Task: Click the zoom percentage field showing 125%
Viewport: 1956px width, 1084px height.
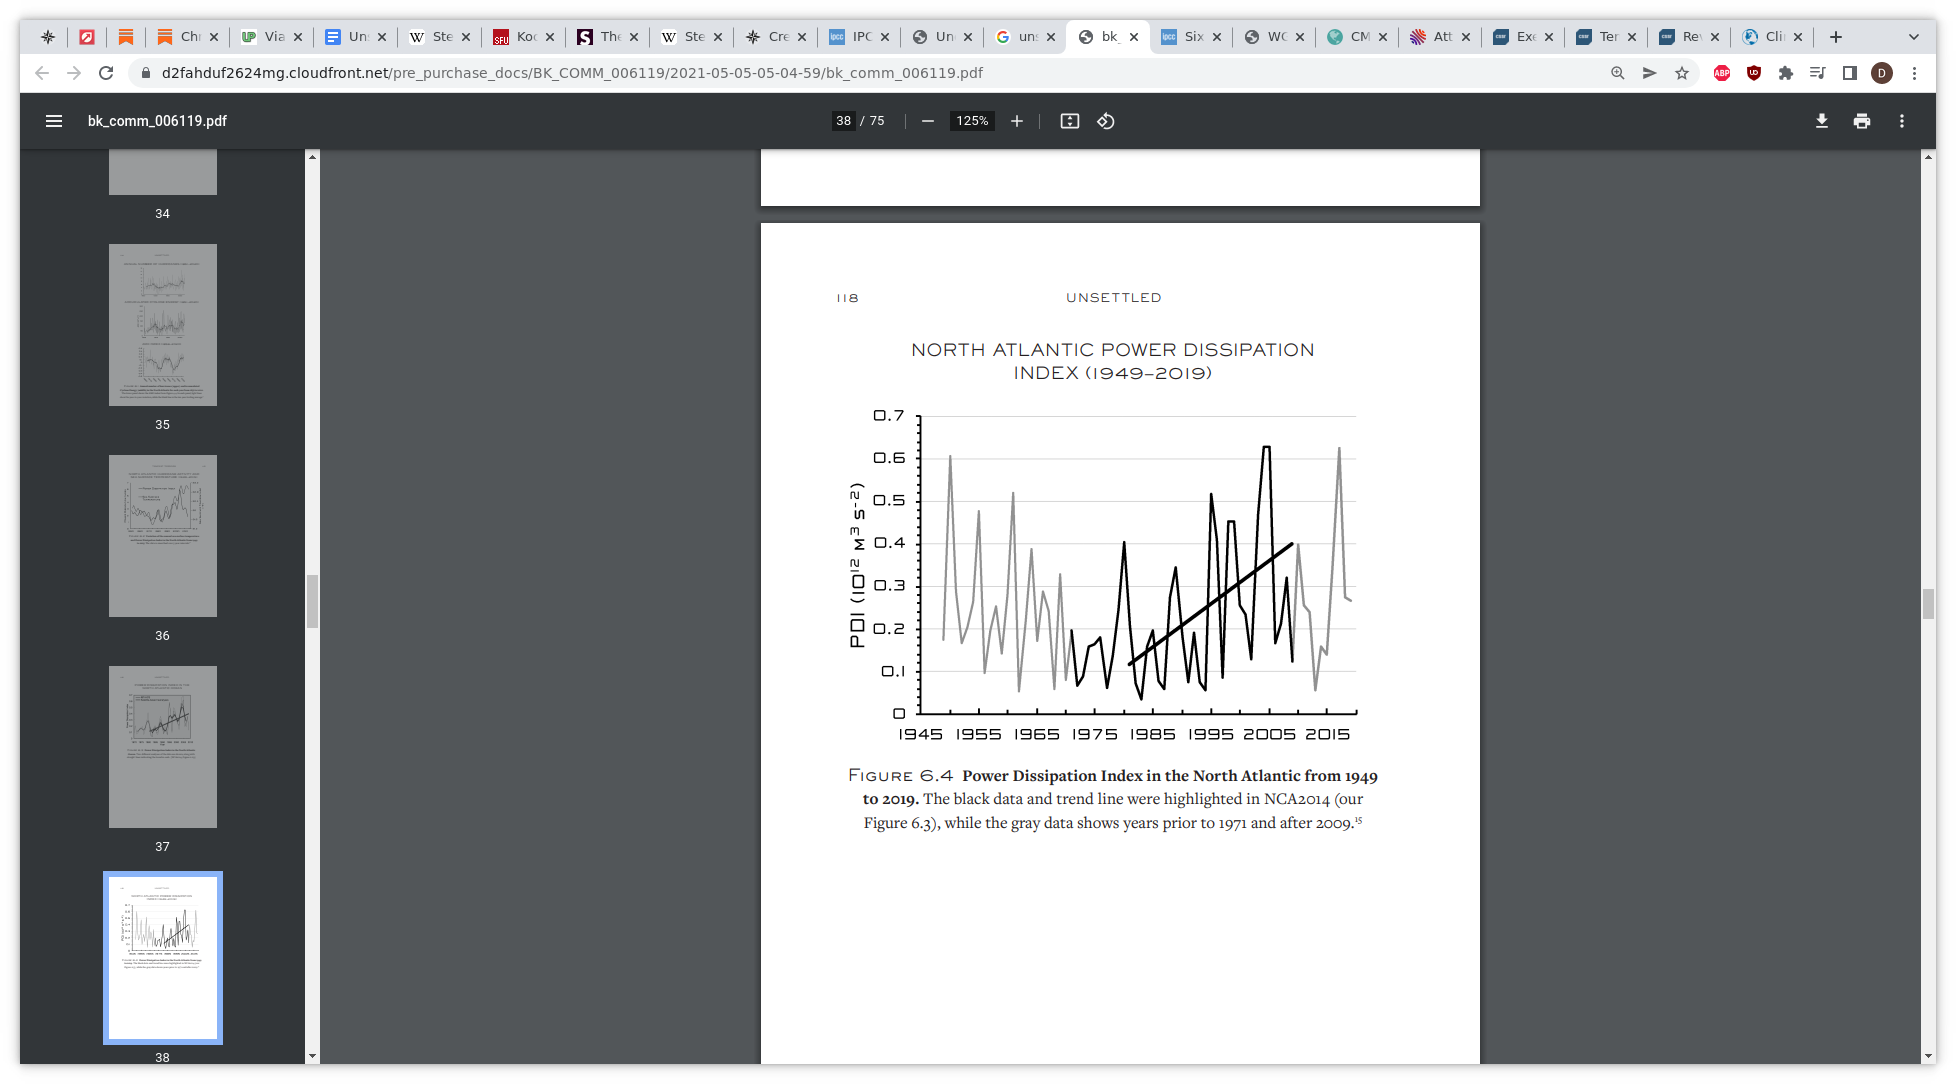Action: point(972,121)
